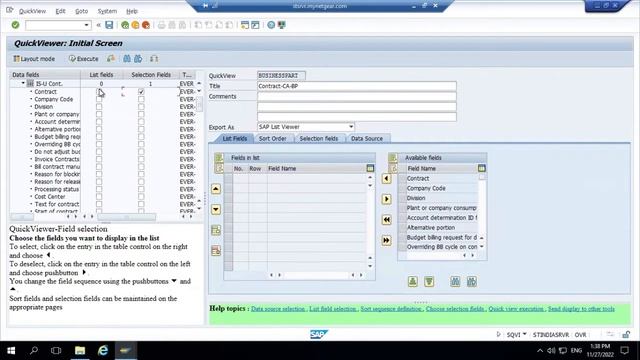This screenshot has width=640, height=360.
Task: Click the sort ascending icon below Available fields
Action: [413, 281]
